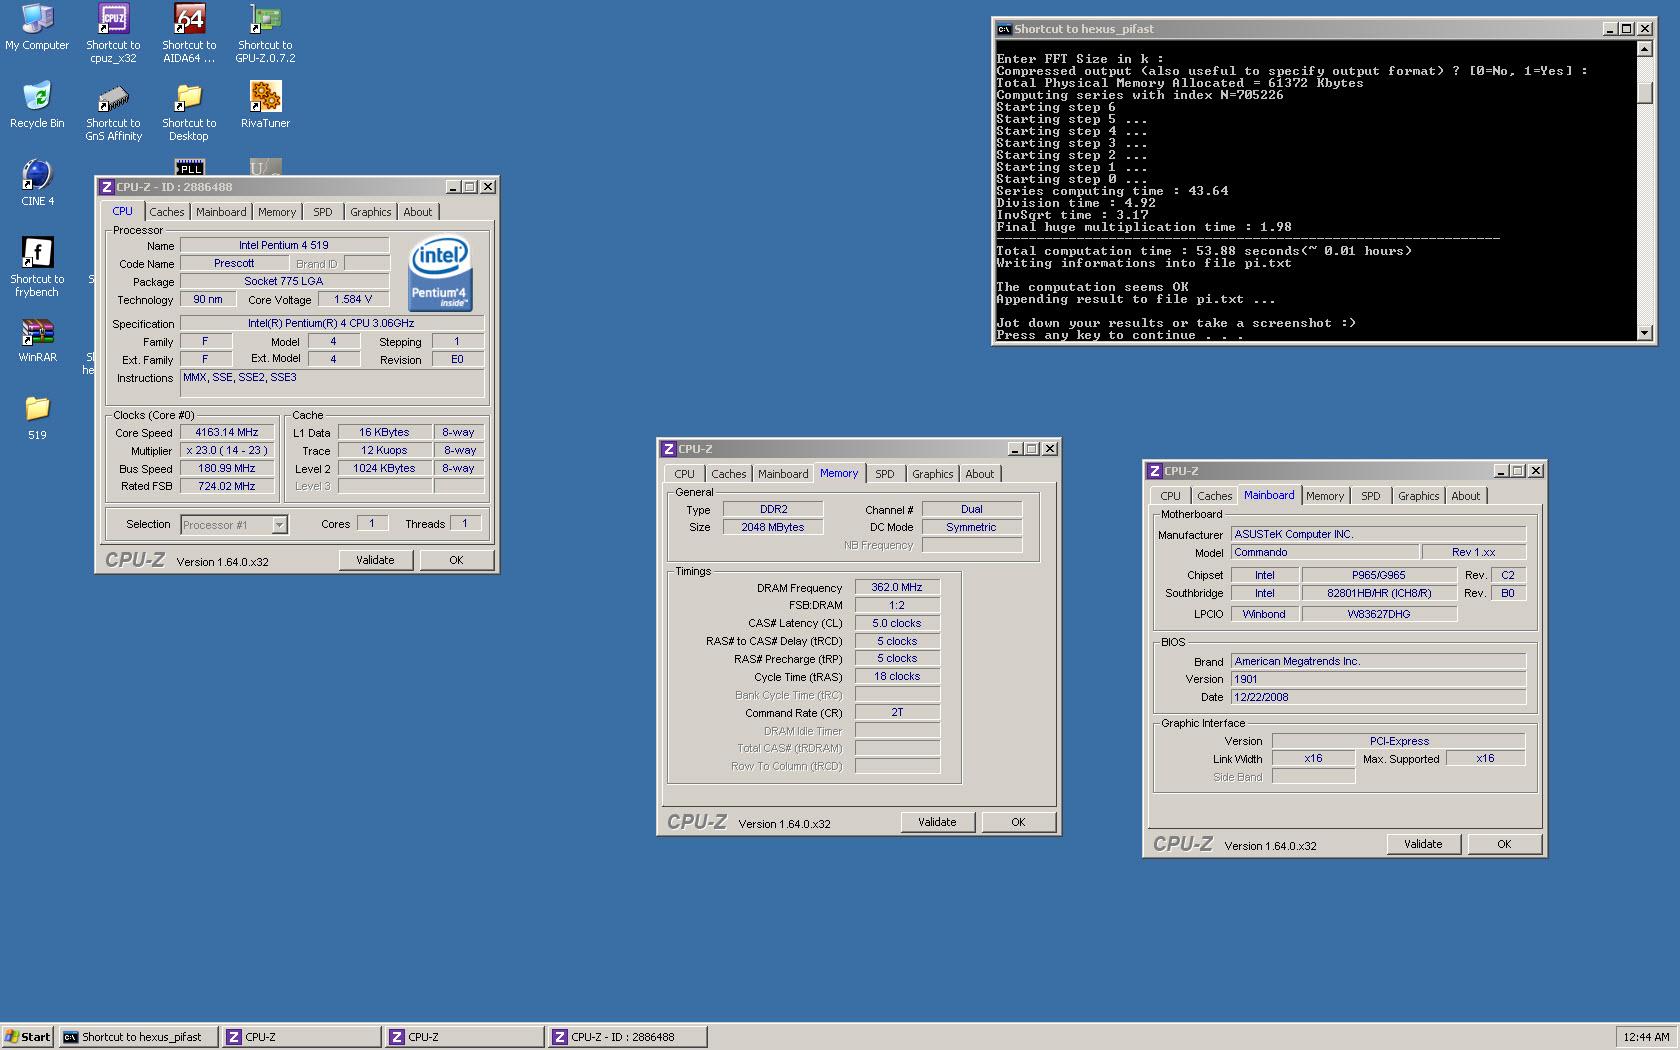
Task: Click the Code Name value Prescott
Action: pos(234,263)
